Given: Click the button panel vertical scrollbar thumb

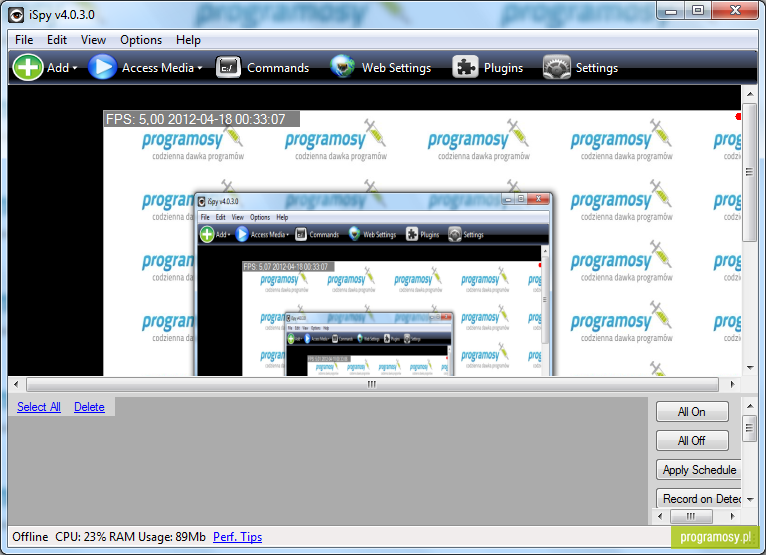Looking at the screenshot, I should click(749, 428).
